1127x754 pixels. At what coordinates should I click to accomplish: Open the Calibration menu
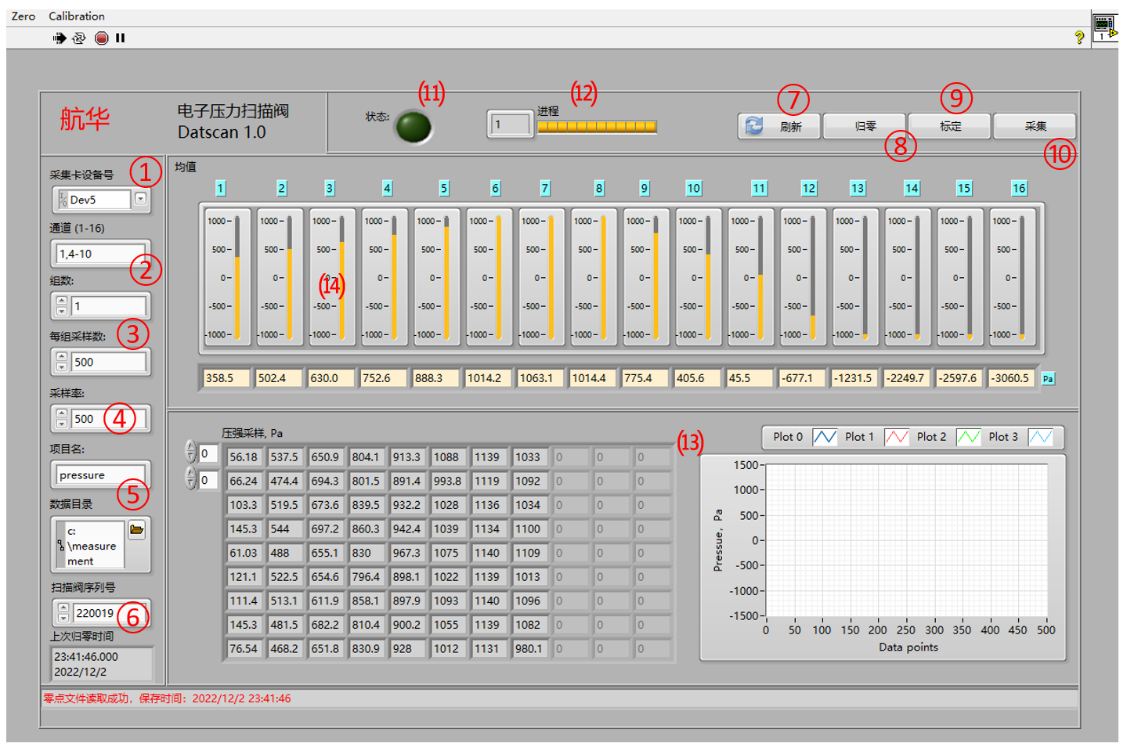tap(76, 16)
